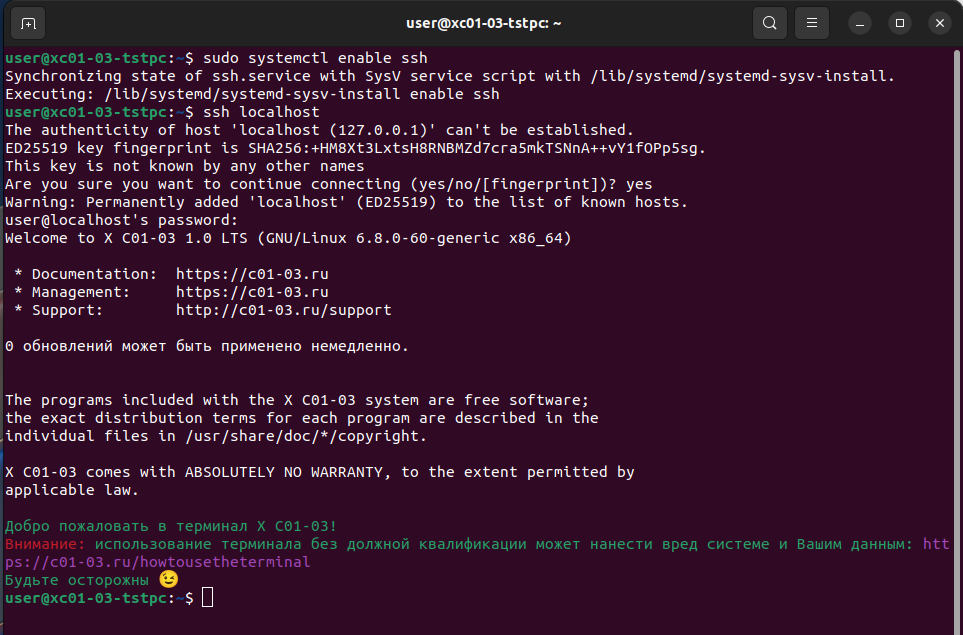
Task: Click the winking emoji after Будьте осторожны
Action: tap(169, 580)
